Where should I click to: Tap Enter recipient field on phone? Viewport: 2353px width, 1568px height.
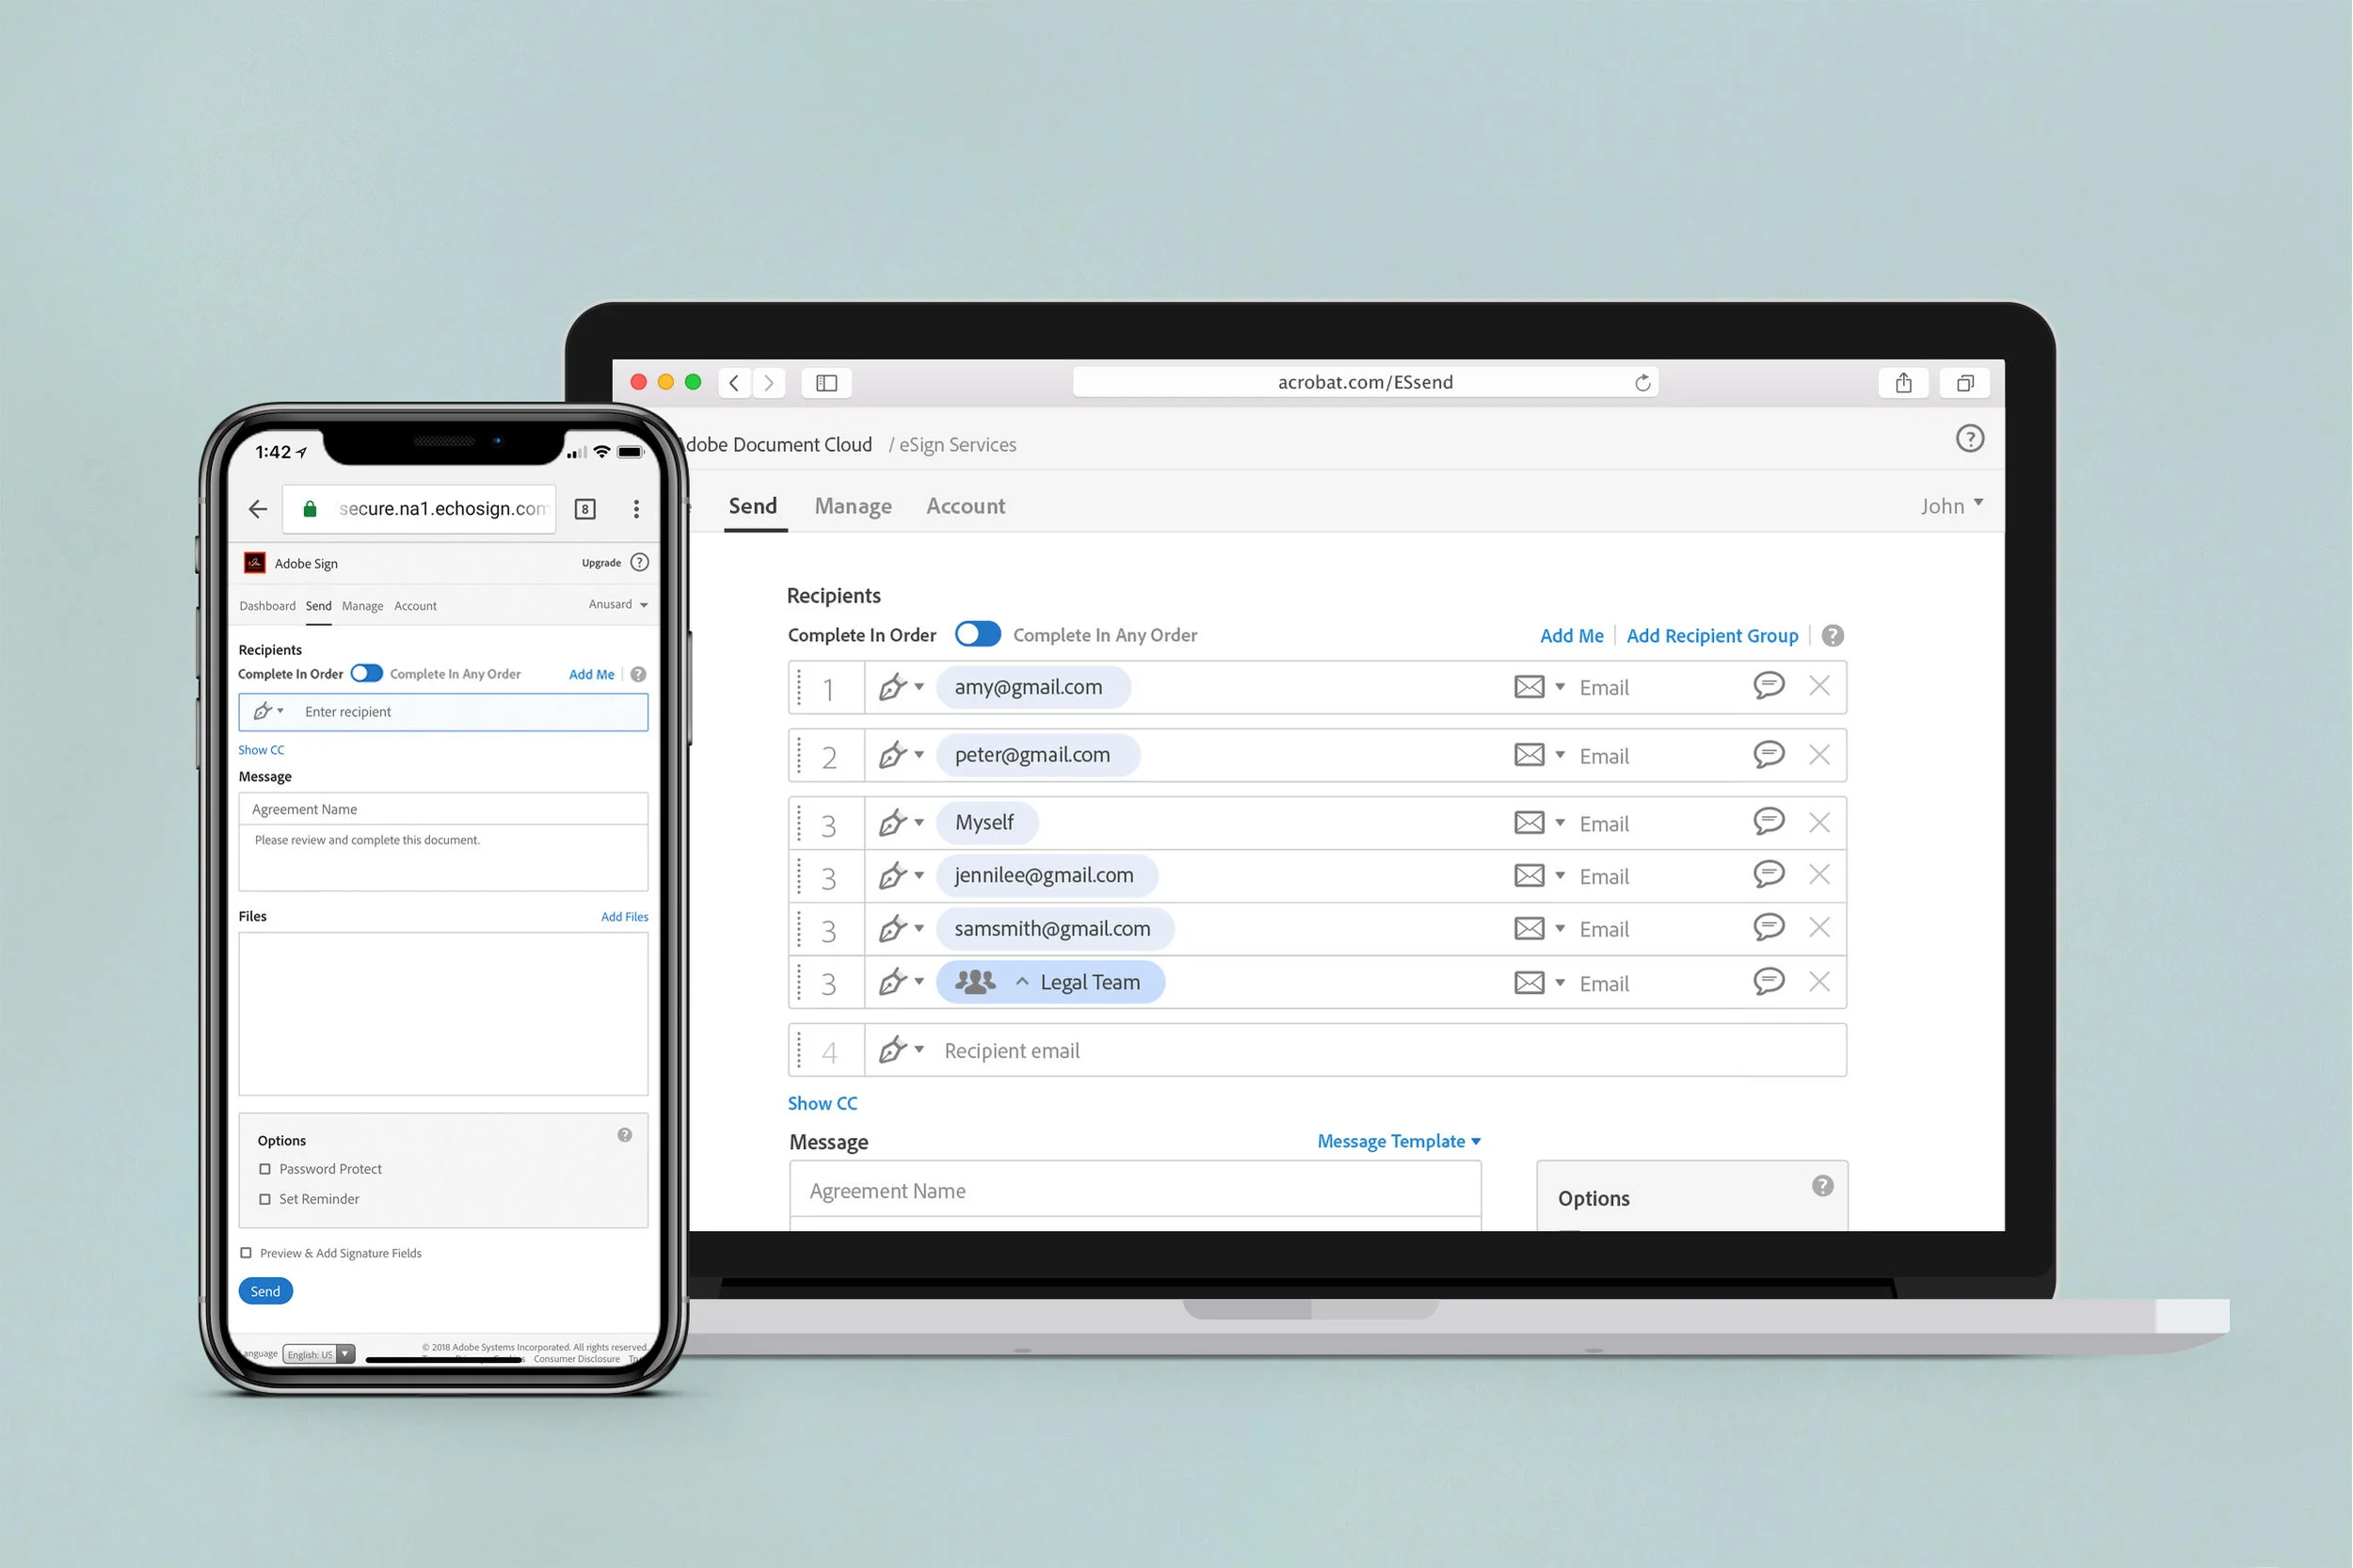click(443, 712)
